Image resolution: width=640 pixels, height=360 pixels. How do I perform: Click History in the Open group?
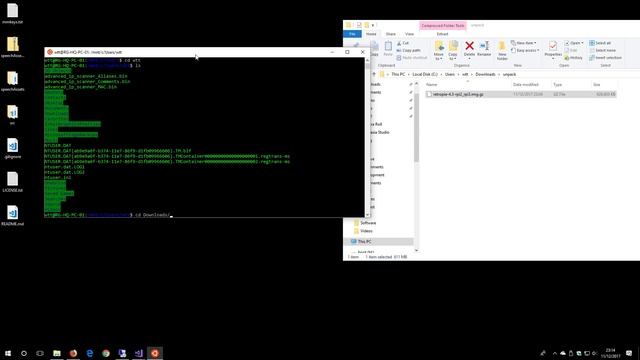[573, 58]
